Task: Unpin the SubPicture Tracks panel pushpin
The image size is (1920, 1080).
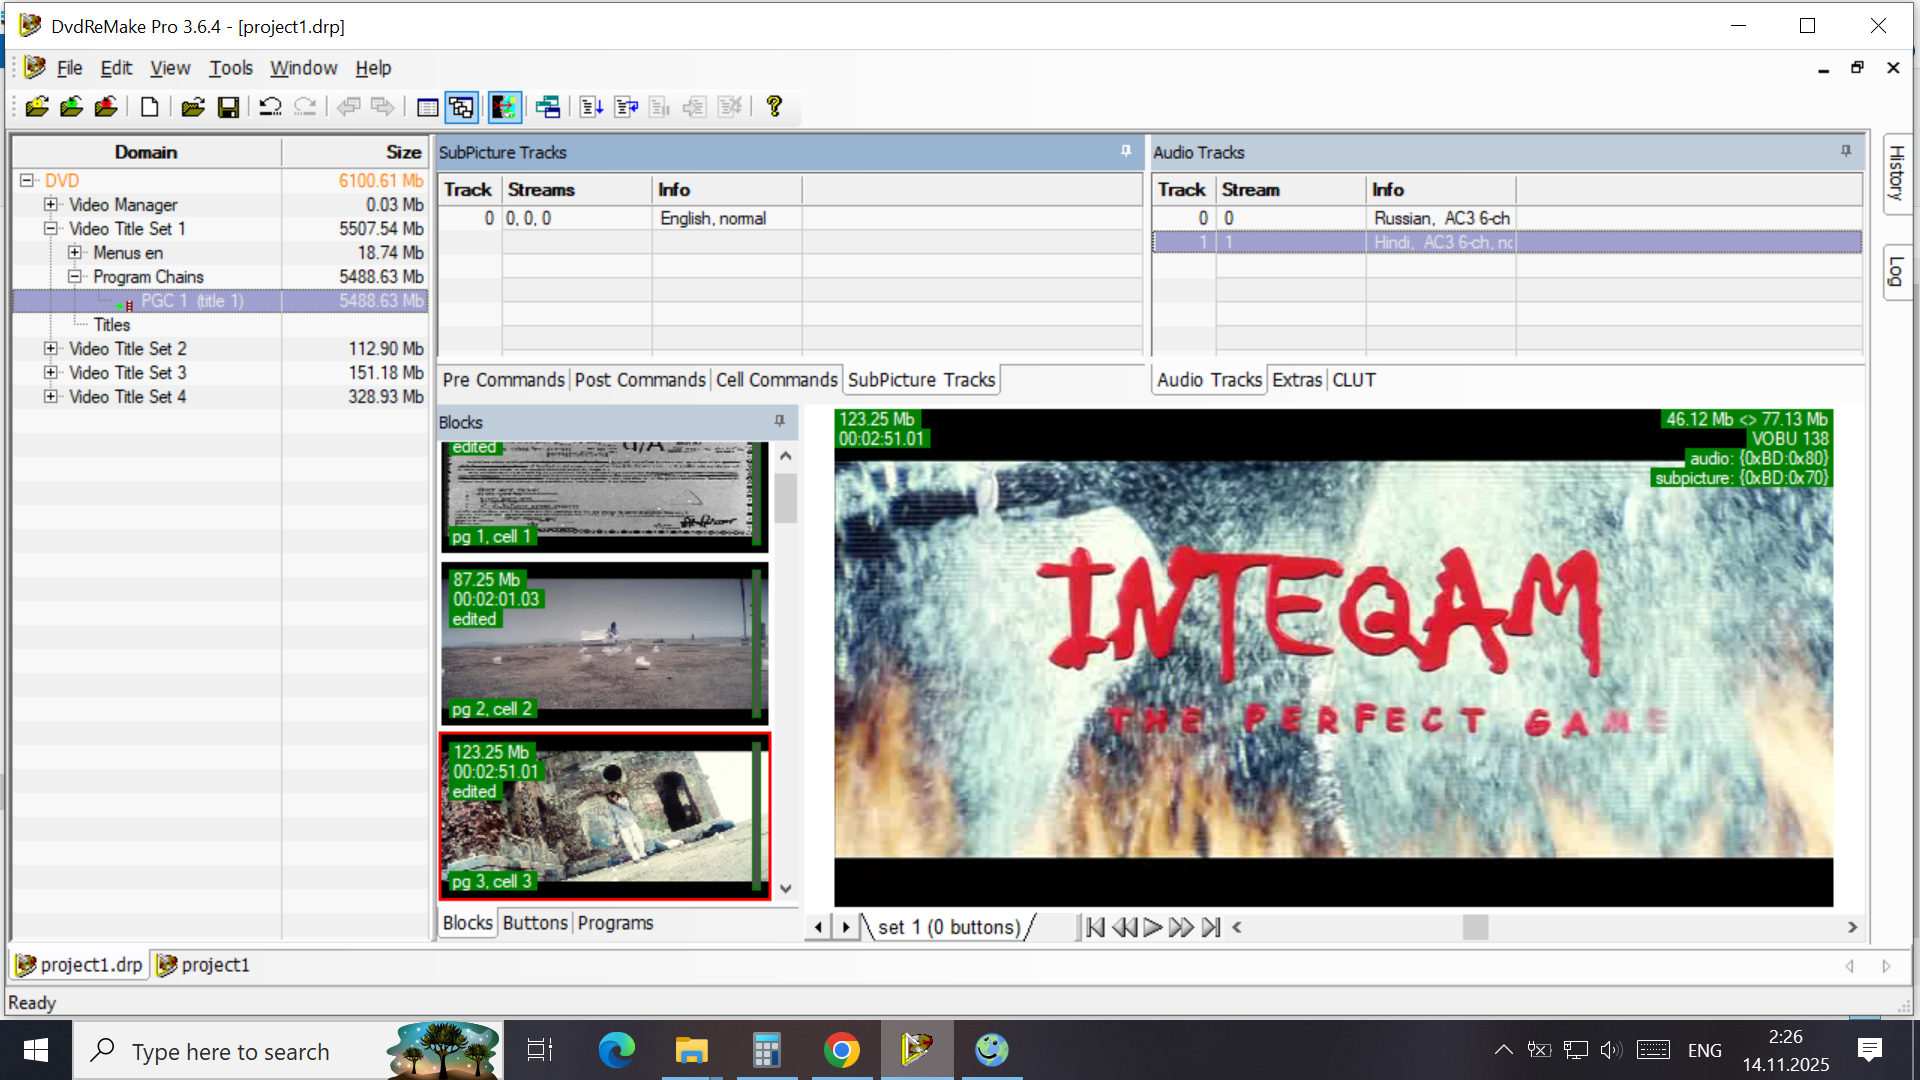Action: (x=1126, y=151)
